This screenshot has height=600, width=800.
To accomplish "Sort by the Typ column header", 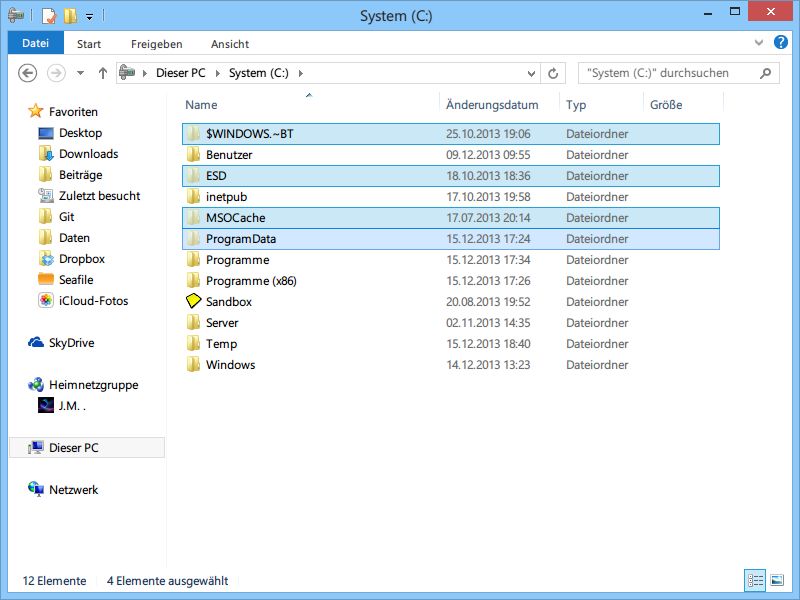I will pyautogui.click(x=576, y=105).
